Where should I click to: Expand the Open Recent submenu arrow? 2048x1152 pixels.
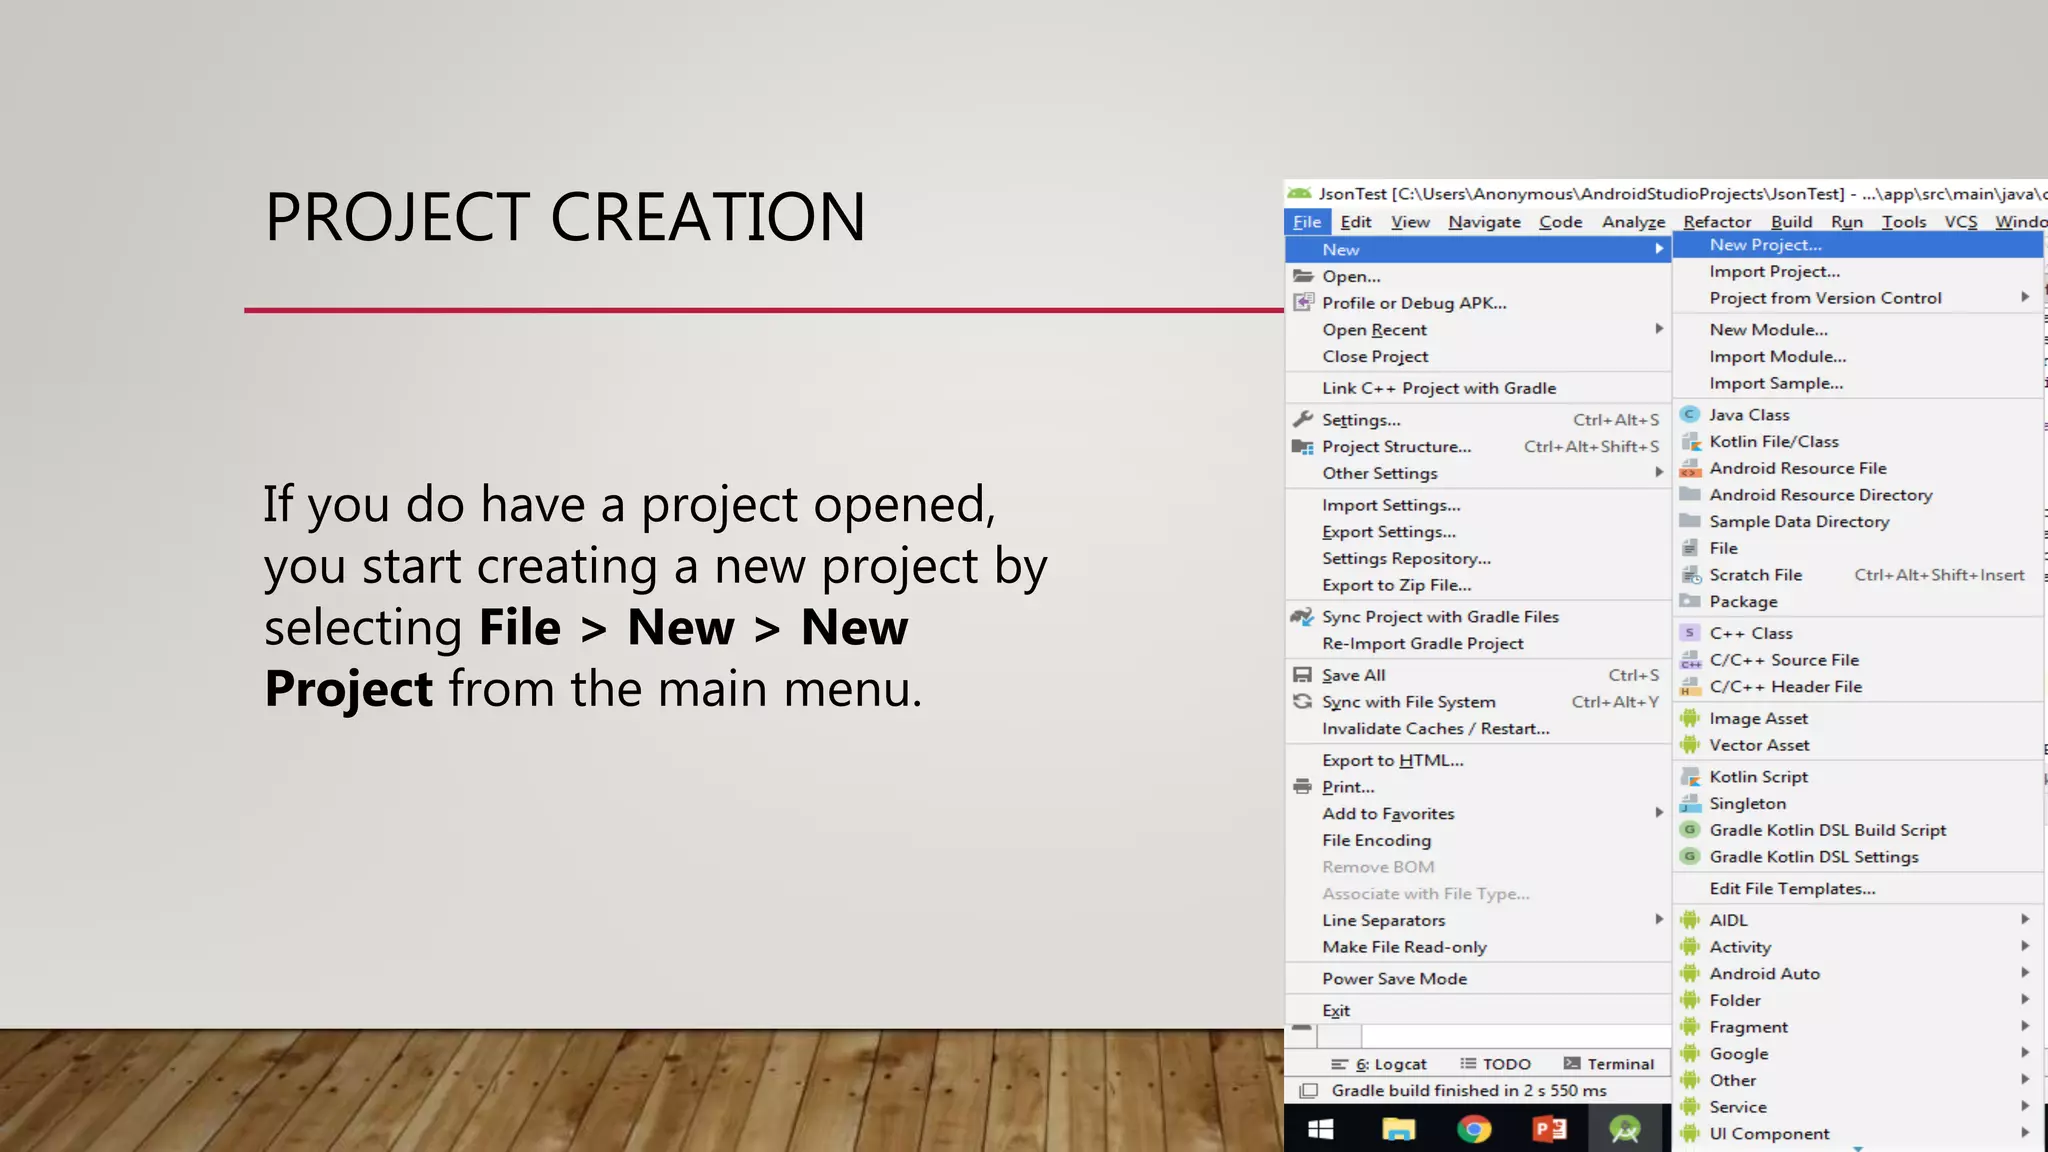[1659, 329]
